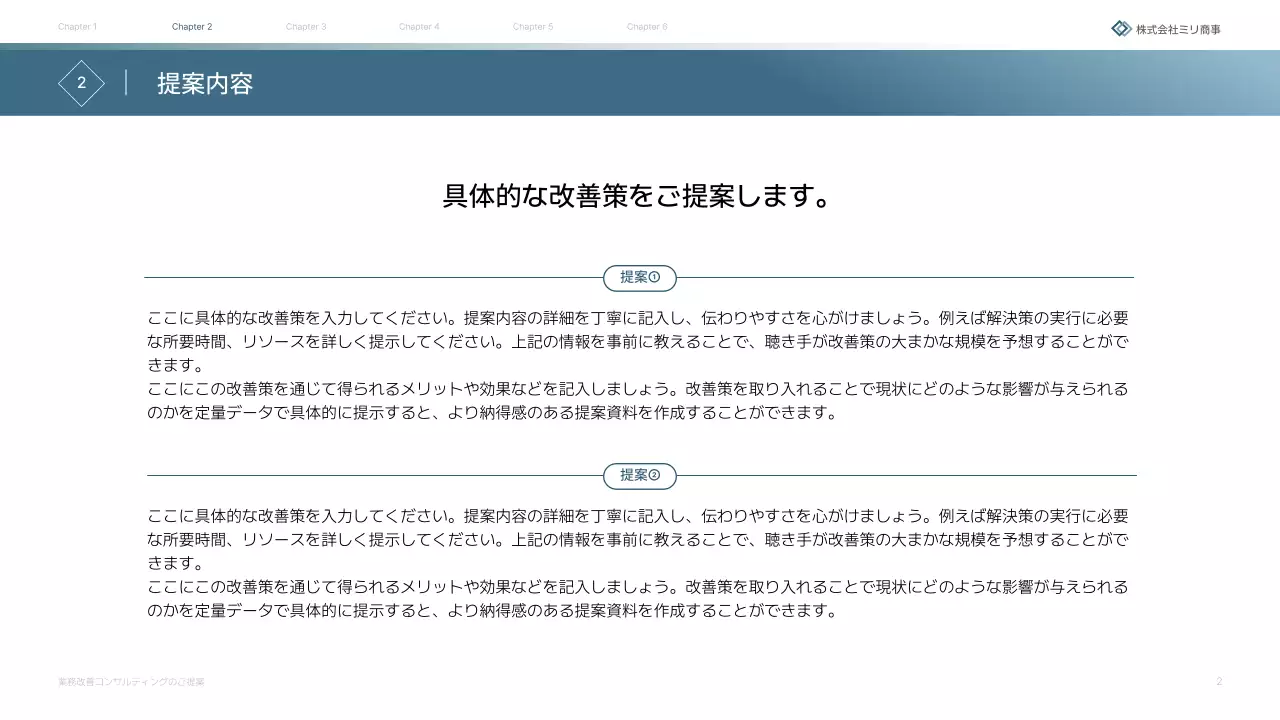Click the 提案内容 slide title
The width and height of the screenshot is (1280, 720).
tap(206, 85)
